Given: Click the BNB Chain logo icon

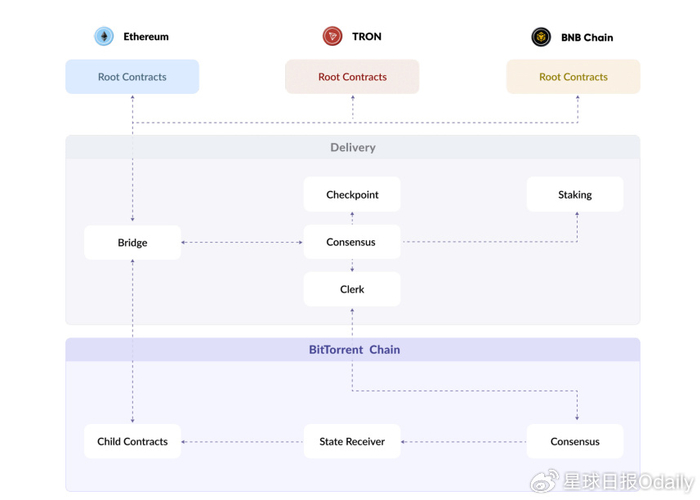Looking at the screenshot, I should [x=541, y=37].
